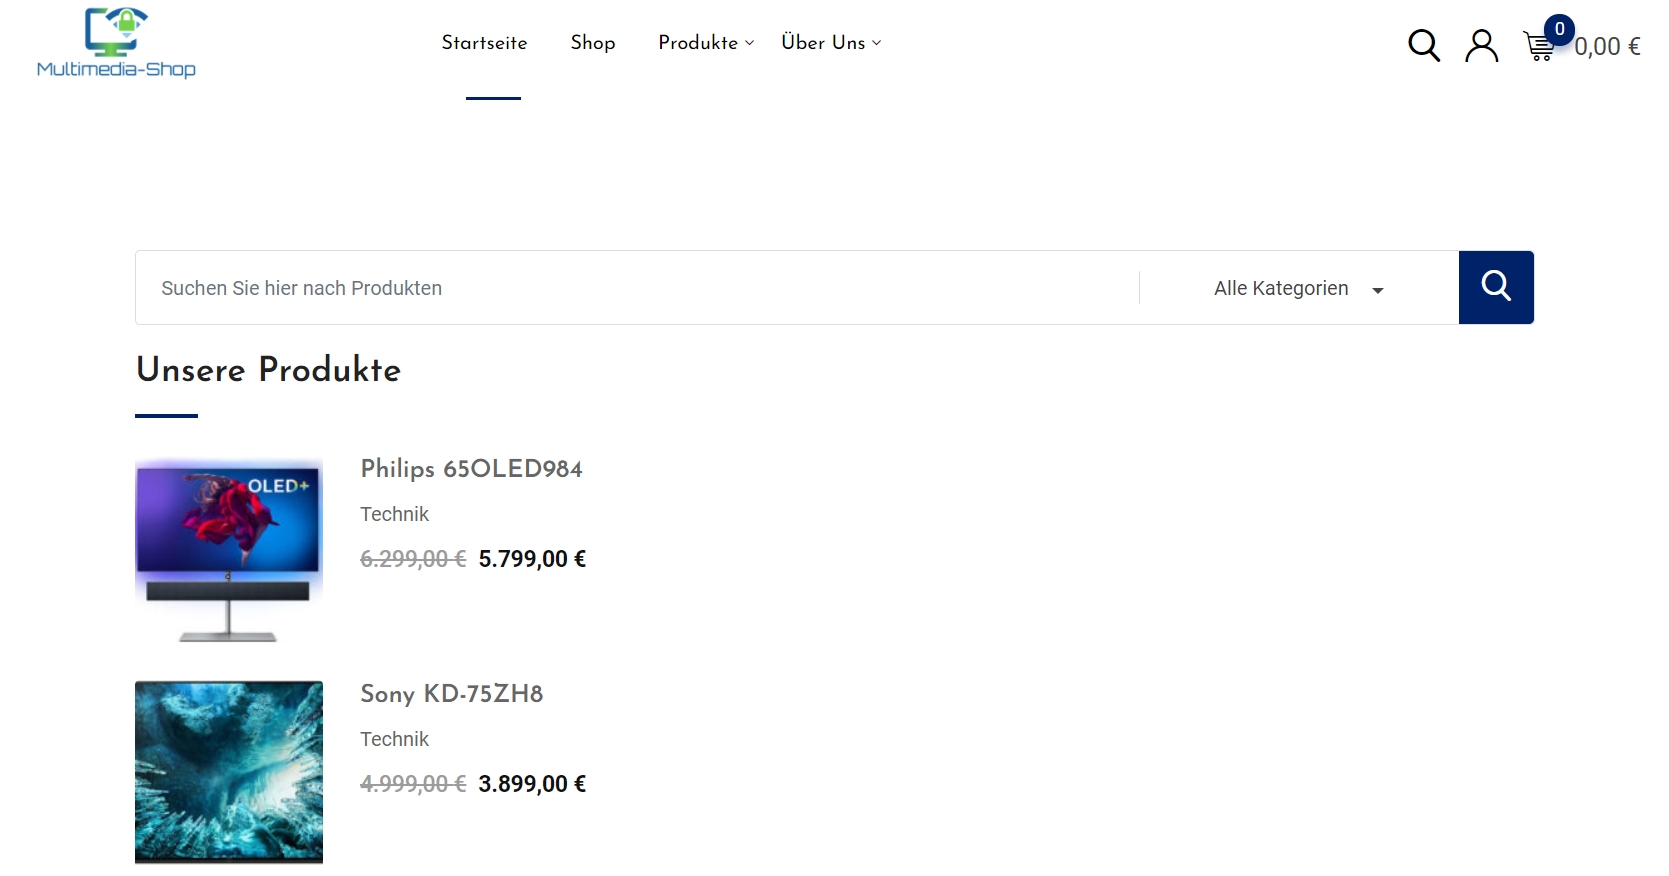Focus the product search input field

(638, 288)
